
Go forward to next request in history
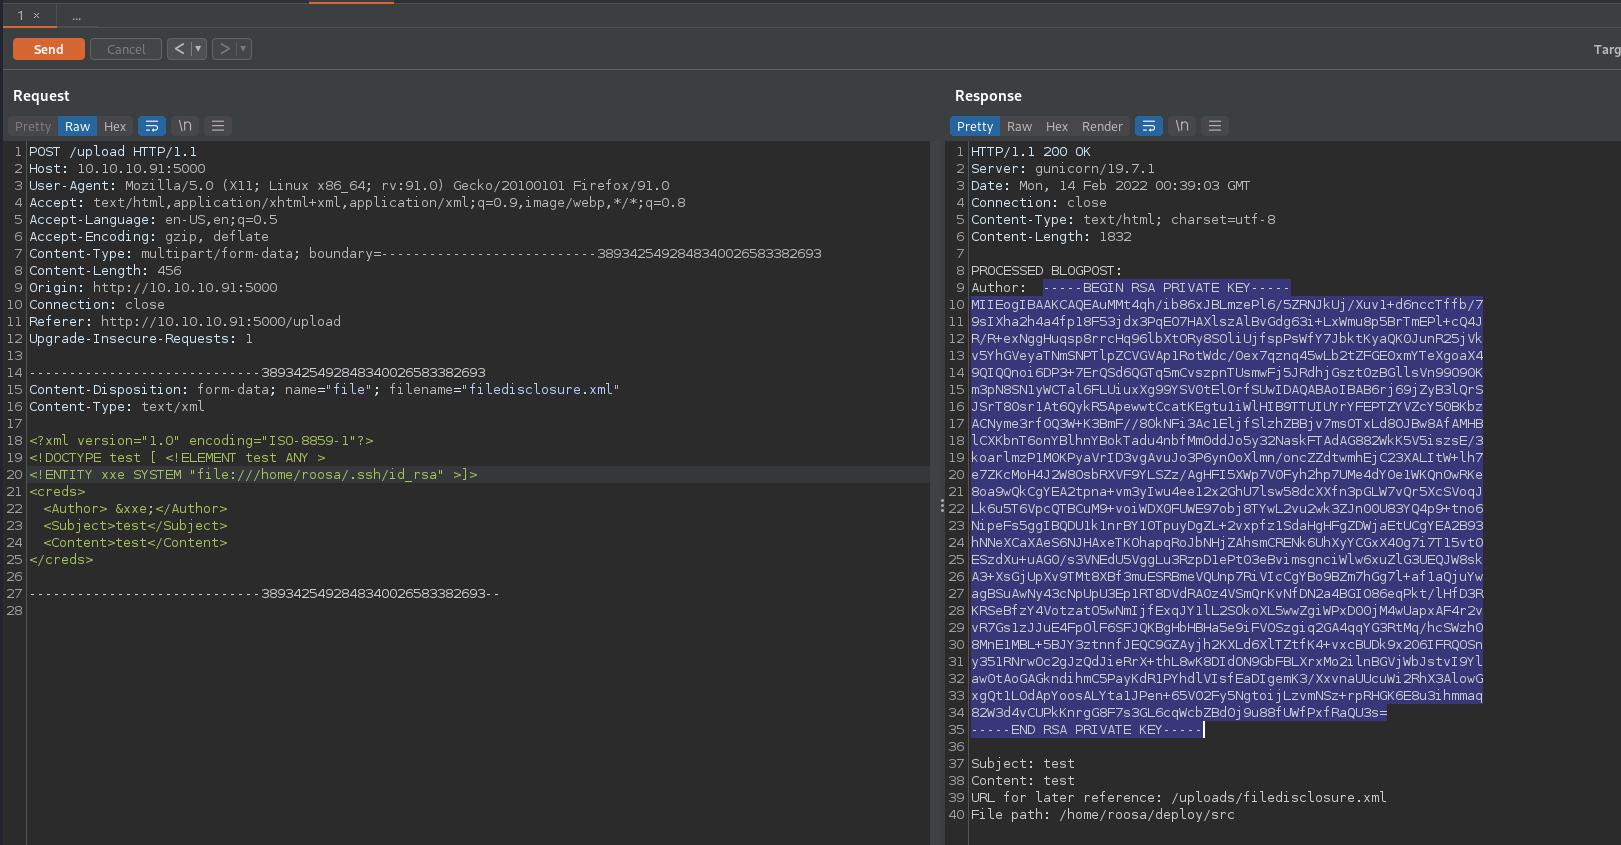224,48
